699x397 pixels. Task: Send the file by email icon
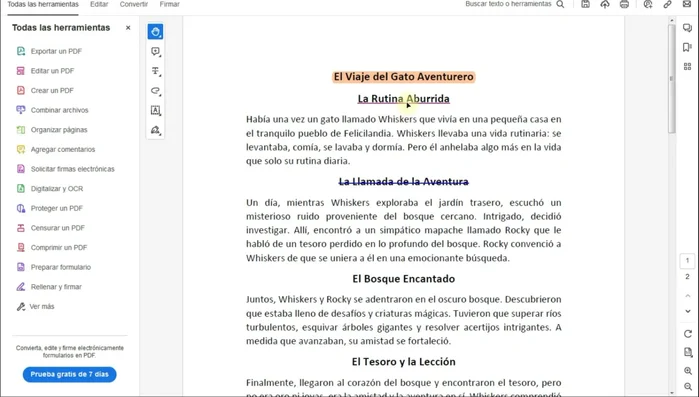(x=687, y=4)
